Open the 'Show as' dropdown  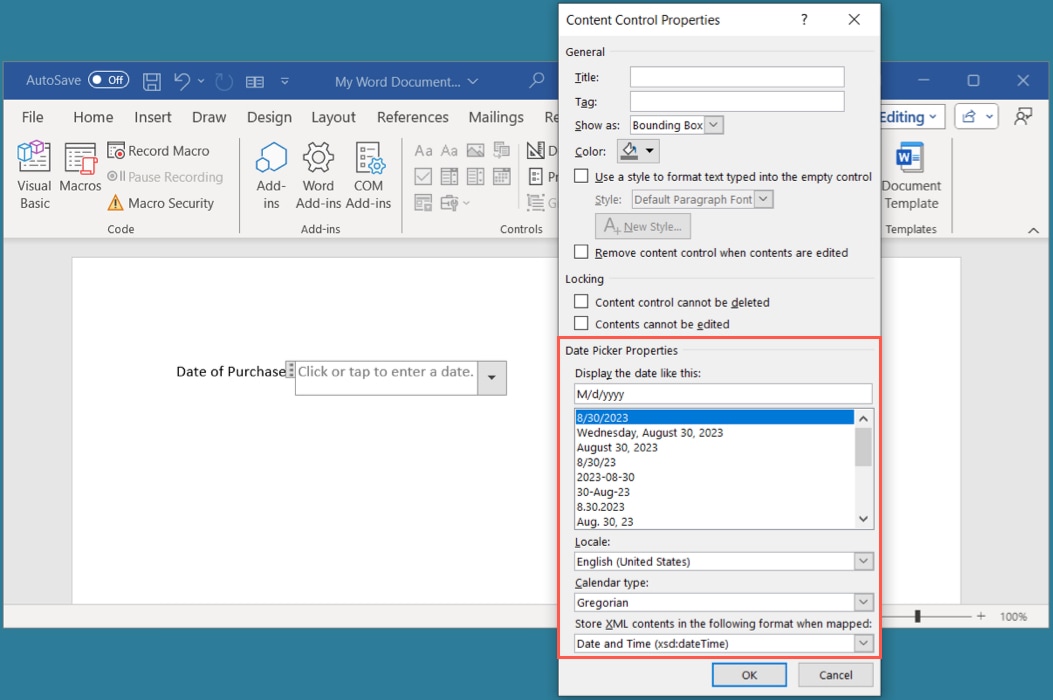(714, 124)
